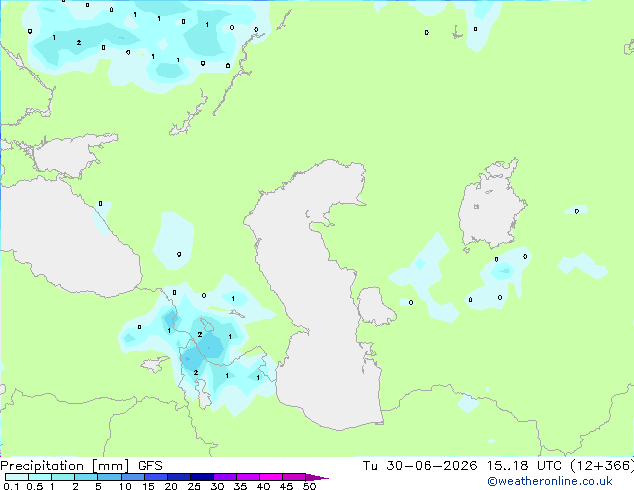Viewport: 634px width, 490px height.
Task: Click the legend swatch between 15 and 20
Action: coord(155,477)
